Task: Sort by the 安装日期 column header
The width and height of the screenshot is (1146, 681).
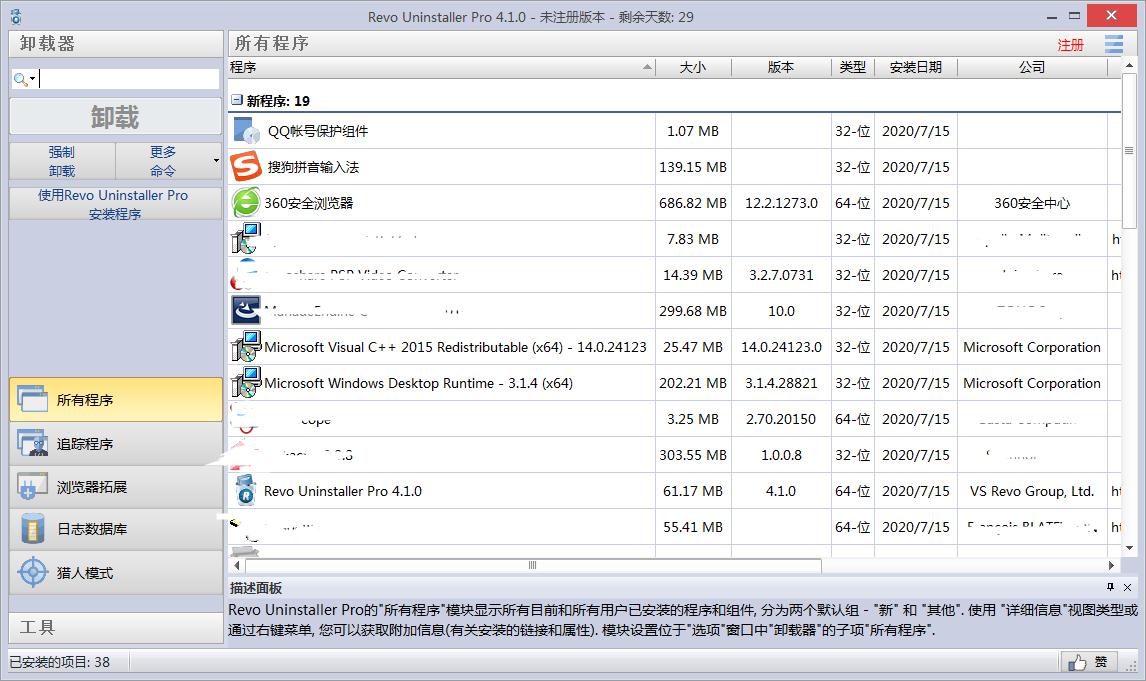Action: coord(916,67)
